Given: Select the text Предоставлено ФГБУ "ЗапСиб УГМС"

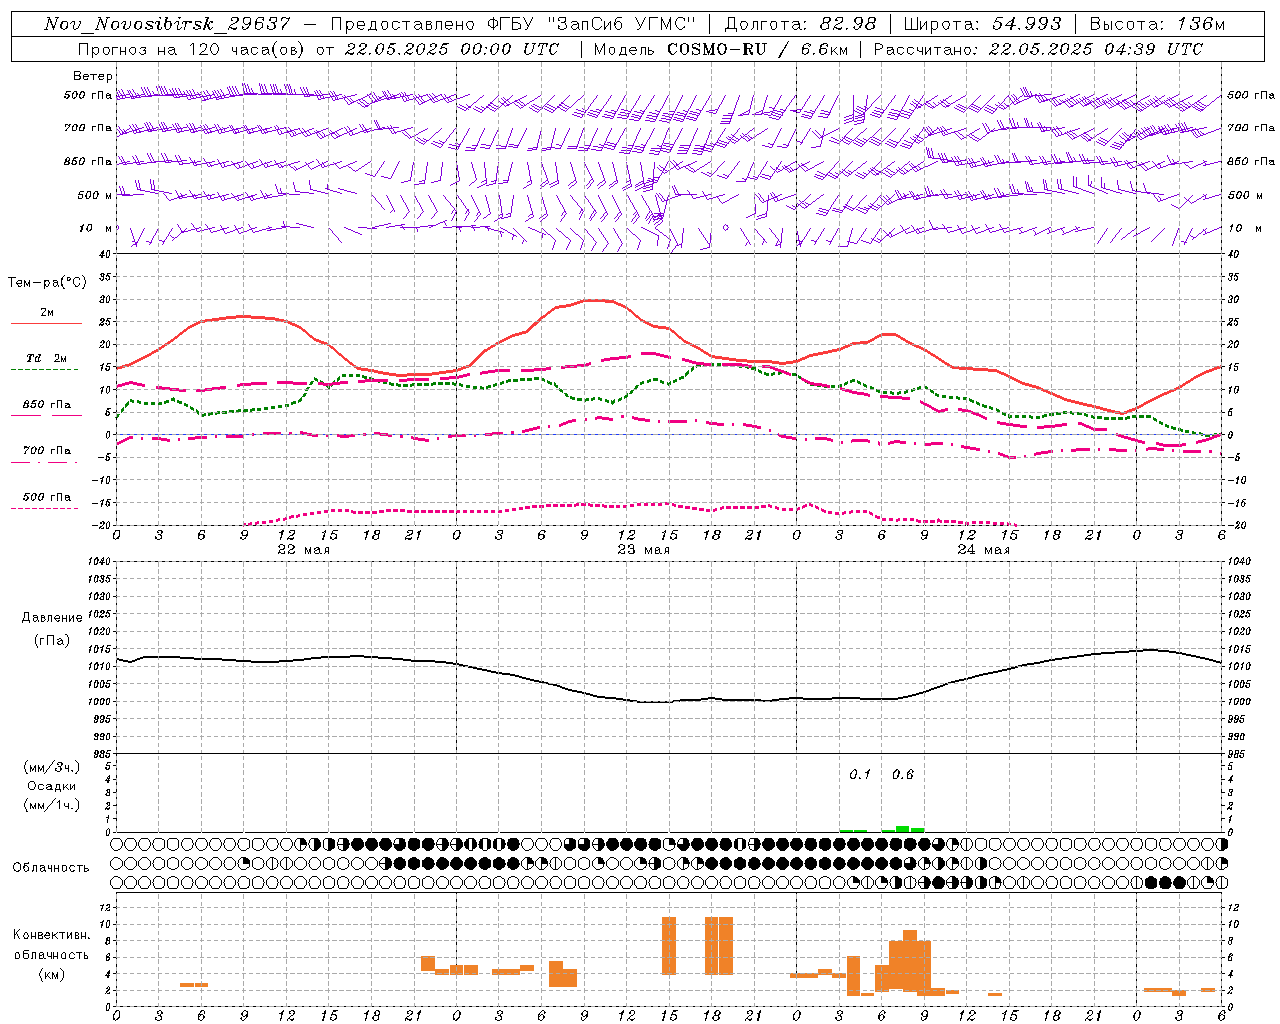Looking at the screenshot, I should [x=513, y=24].
